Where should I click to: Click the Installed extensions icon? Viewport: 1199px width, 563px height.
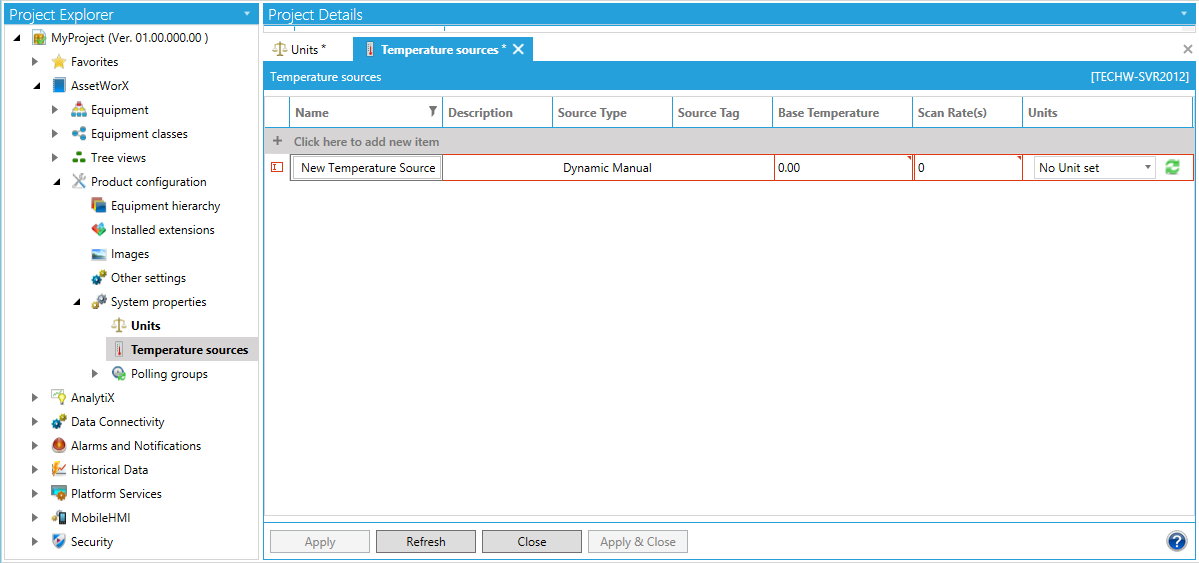(99, 230)
